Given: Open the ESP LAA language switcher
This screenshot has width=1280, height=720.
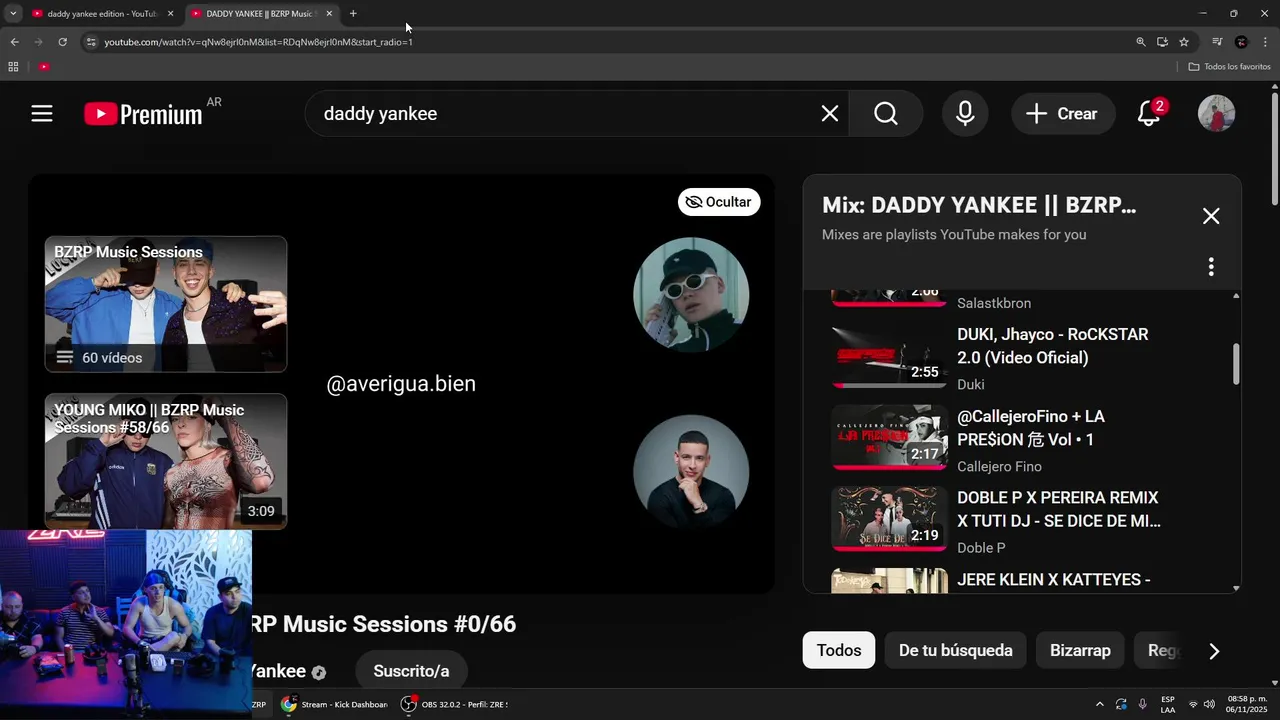Looking at the screenshot, I should coord(1168,705).
